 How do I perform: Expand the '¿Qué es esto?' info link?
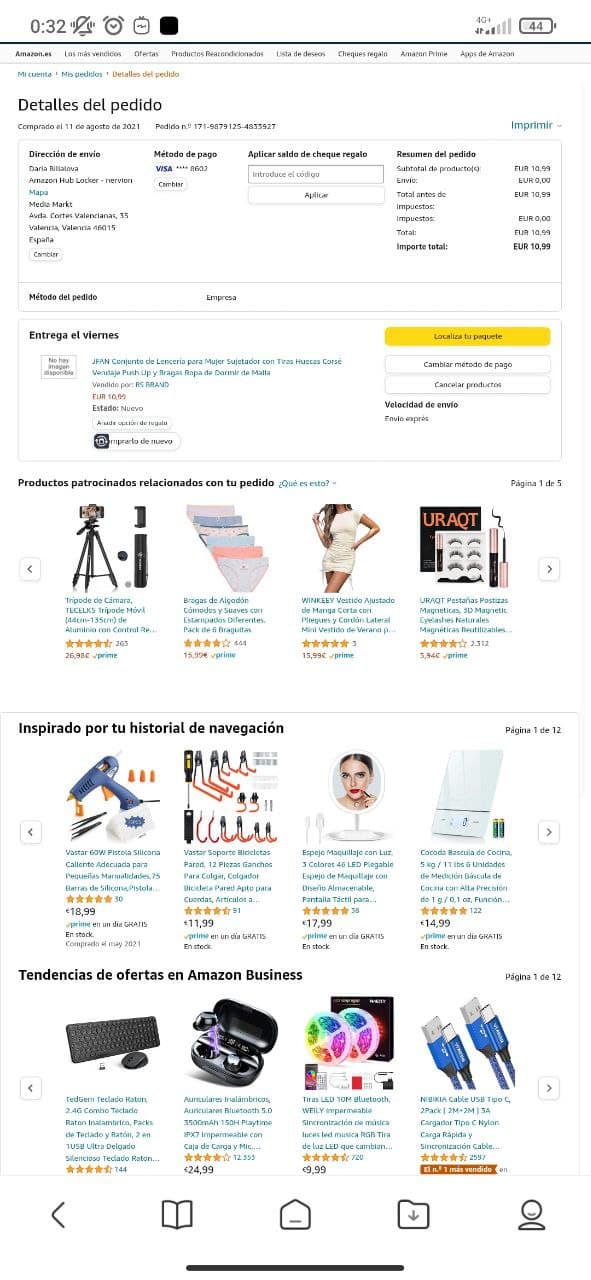tap(307, 483)
